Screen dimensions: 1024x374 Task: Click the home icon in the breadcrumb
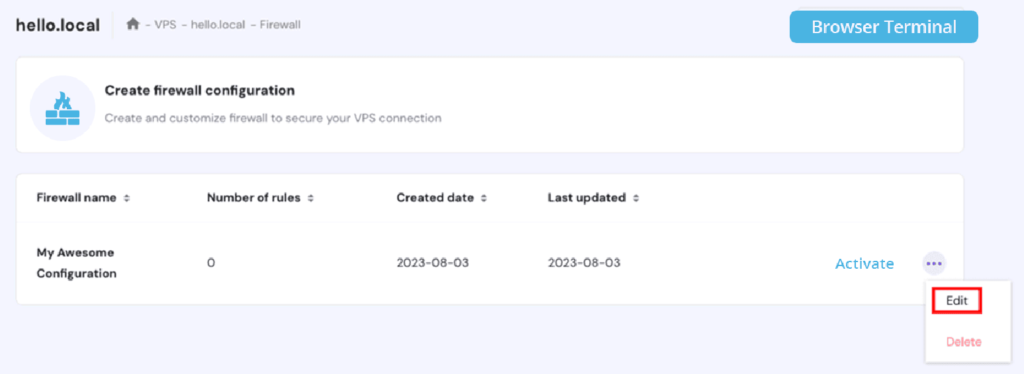[133, 25]
